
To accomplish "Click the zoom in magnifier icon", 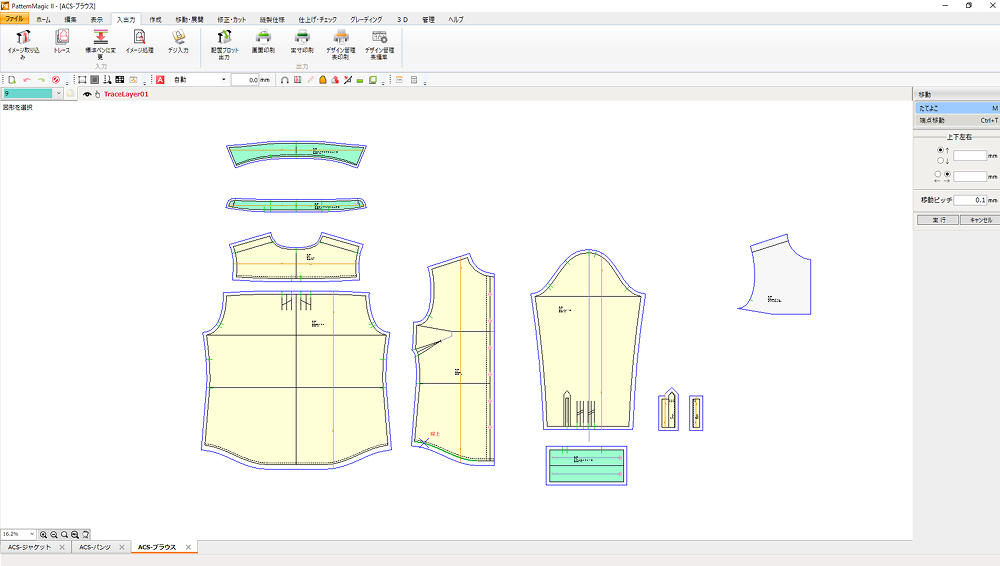I will coord(44,535).
